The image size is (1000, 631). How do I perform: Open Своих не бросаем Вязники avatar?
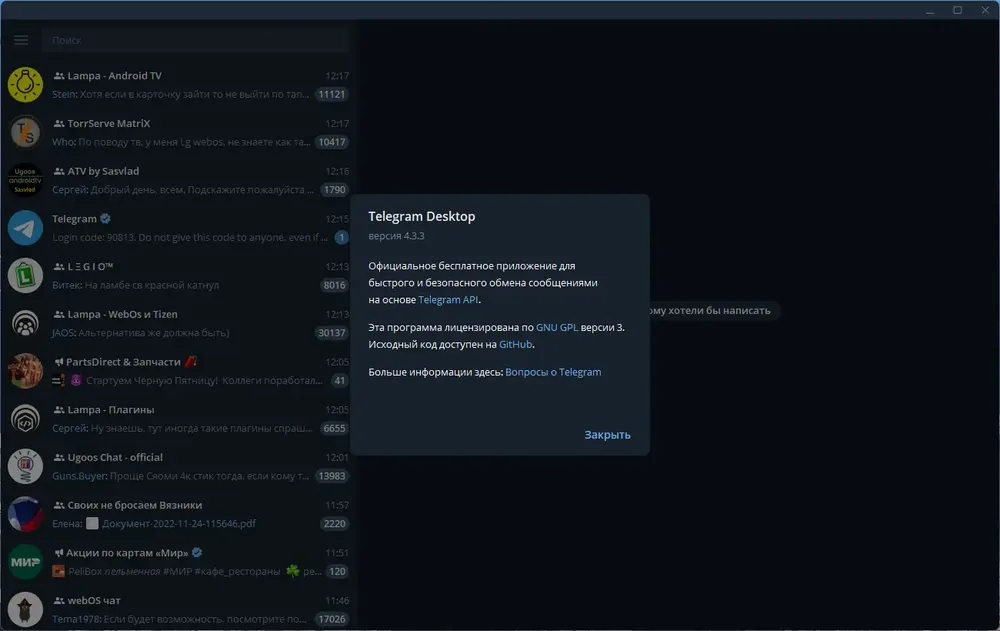tap(25, 514)
